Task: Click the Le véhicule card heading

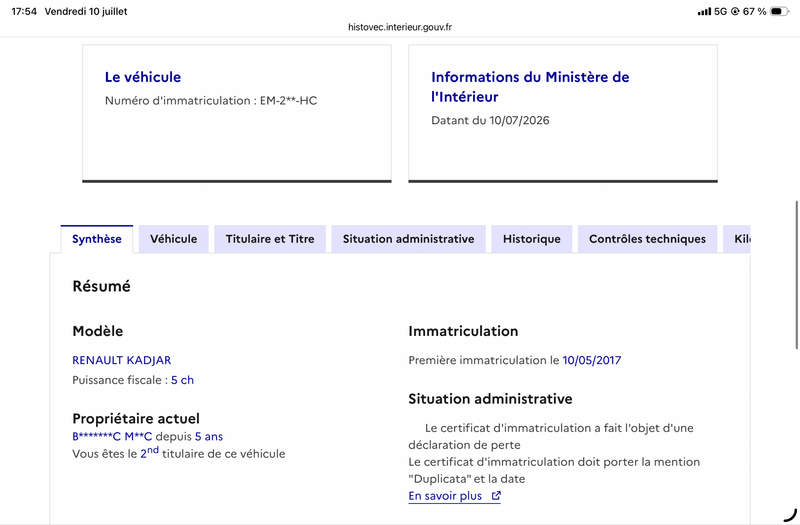Action: click(x=143, y=77)
